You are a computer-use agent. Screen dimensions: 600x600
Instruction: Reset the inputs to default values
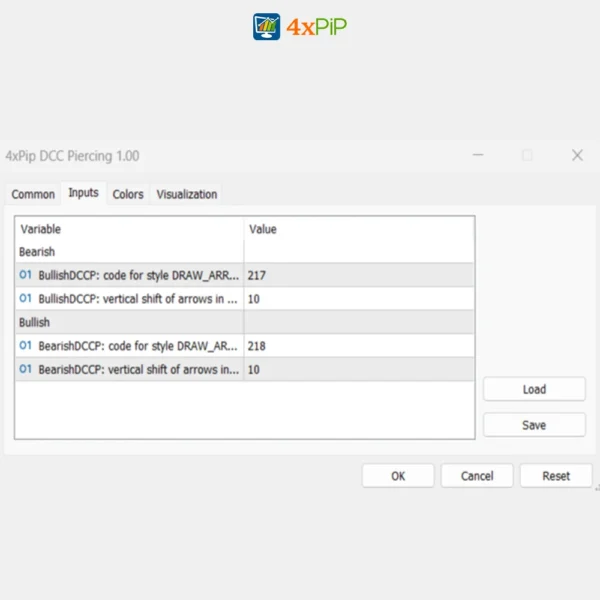(556, 476)
